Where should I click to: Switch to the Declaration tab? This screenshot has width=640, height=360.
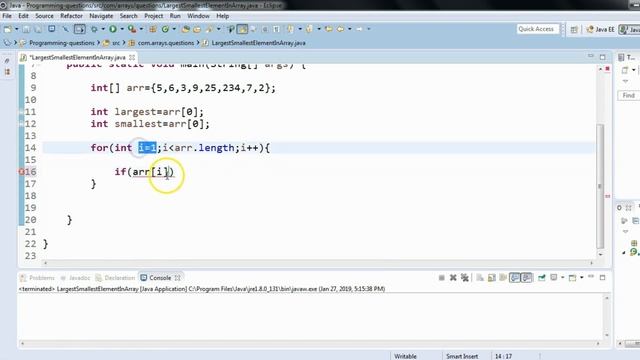[115, 278]
